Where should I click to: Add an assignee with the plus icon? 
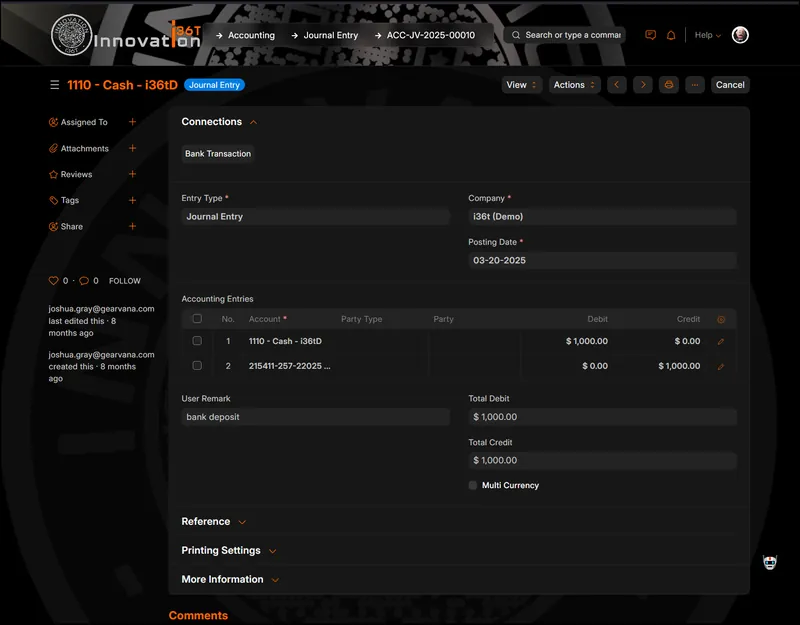pyautogui.click(x=132, y=122)
